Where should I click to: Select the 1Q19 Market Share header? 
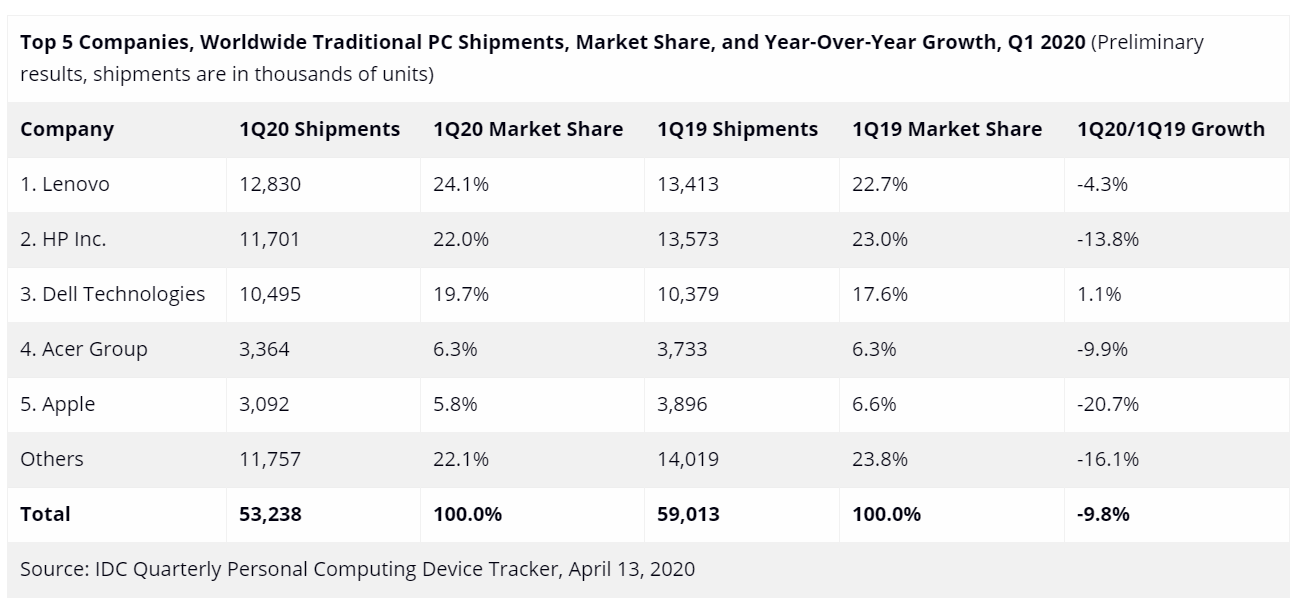(x=946, y=129)
